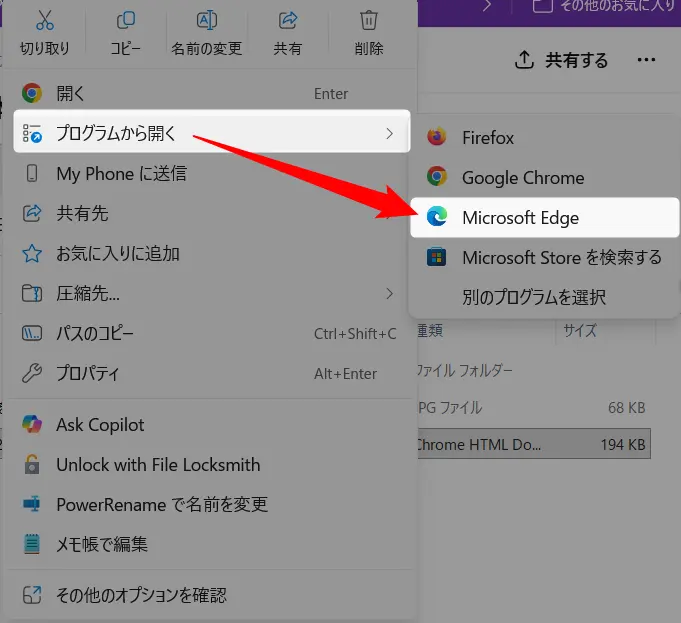
Task: Select the Chrome HTML Document file row
Action: coord(530,444)
